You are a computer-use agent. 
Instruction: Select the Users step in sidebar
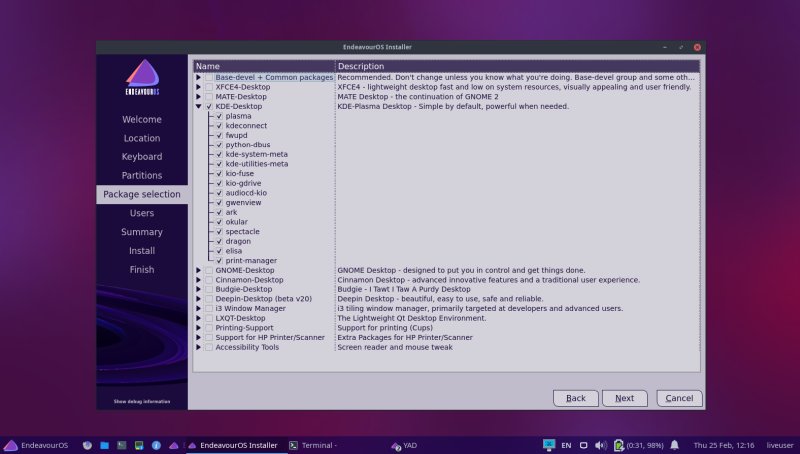[x=142, y=213]
